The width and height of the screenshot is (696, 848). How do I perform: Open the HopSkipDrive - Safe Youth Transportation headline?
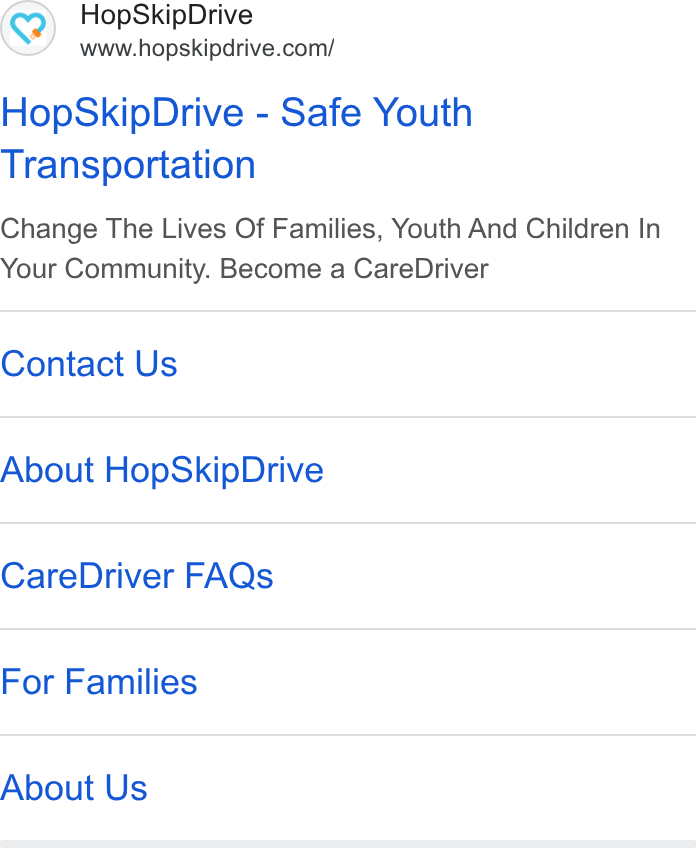(x=236, y=138)
